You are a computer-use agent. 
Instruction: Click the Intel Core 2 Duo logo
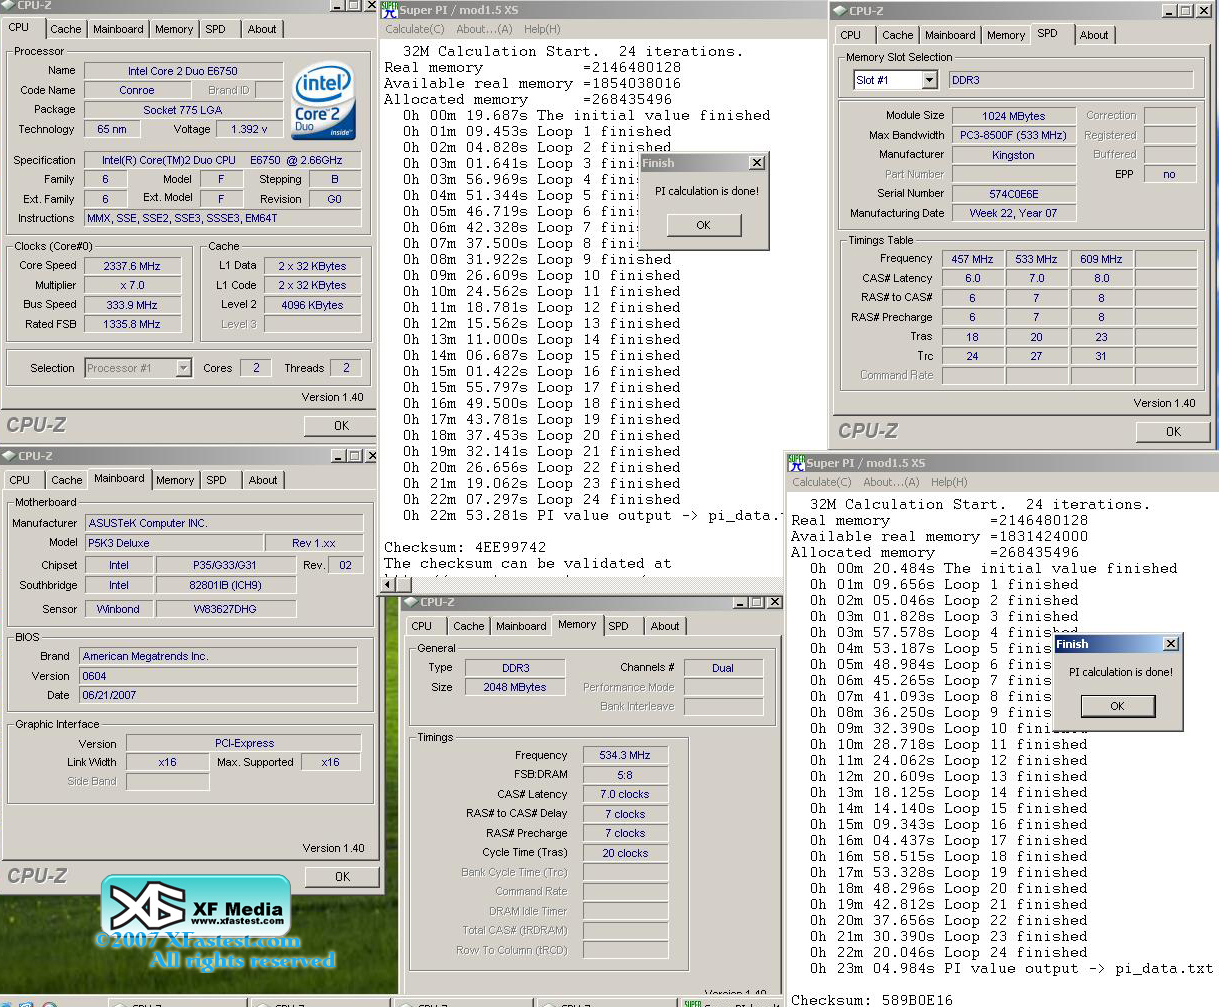(x=324, y=102)
